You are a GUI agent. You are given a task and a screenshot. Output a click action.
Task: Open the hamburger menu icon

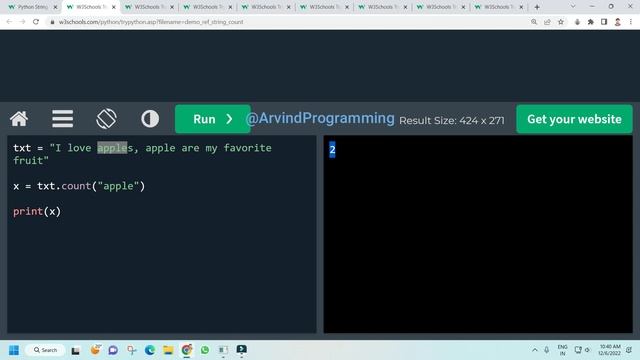click(62, 119)
